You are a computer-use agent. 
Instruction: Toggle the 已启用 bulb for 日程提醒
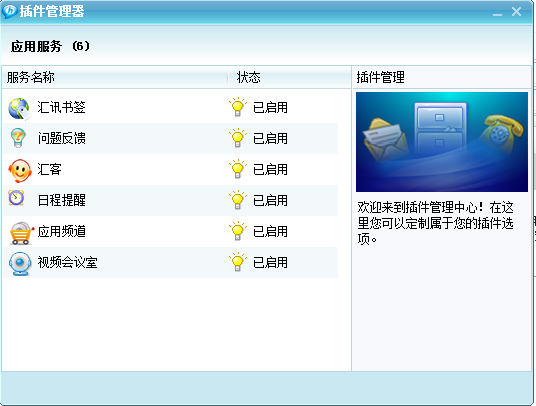click(x=238, y=200)
